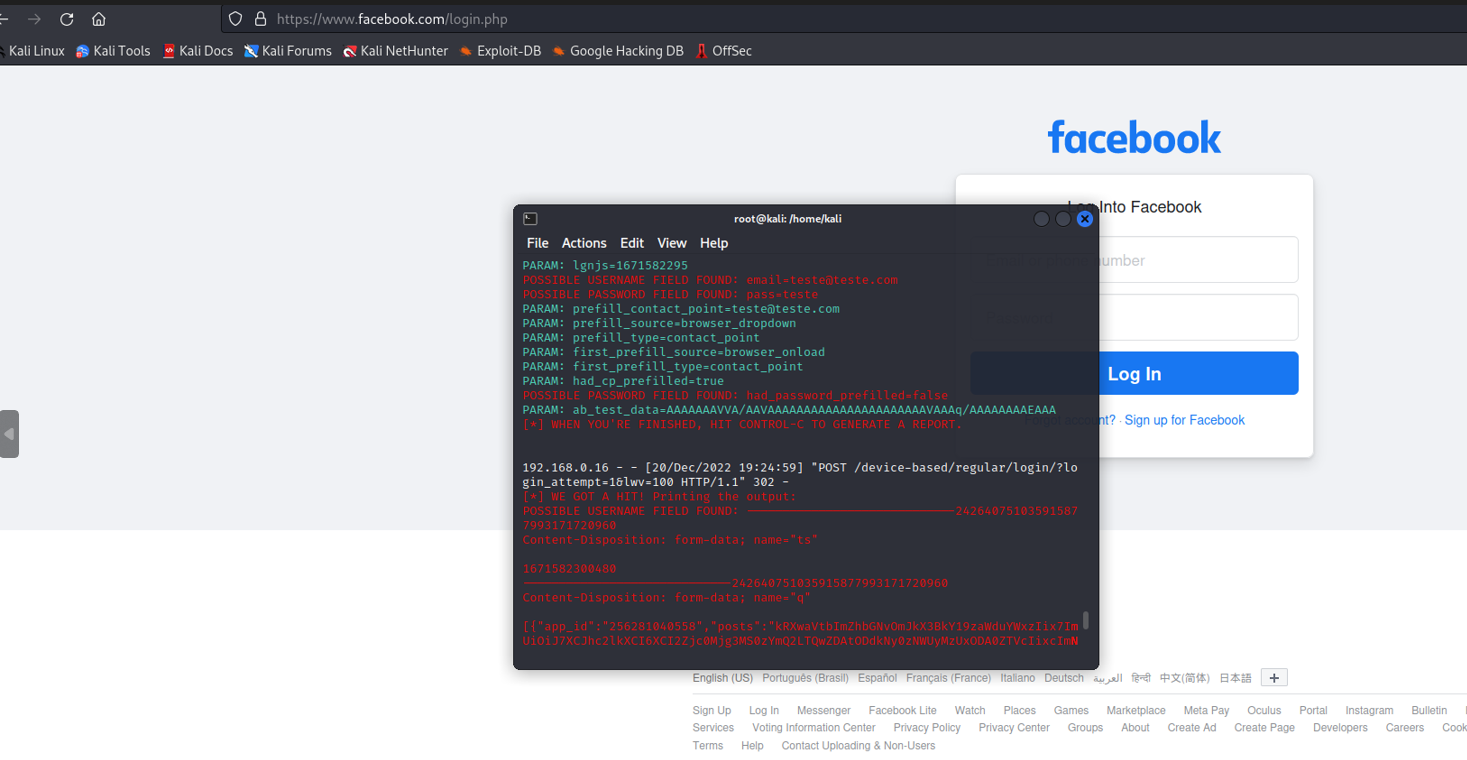Click the blue Log In button
1467x760 pixels.
[1134, 373]
